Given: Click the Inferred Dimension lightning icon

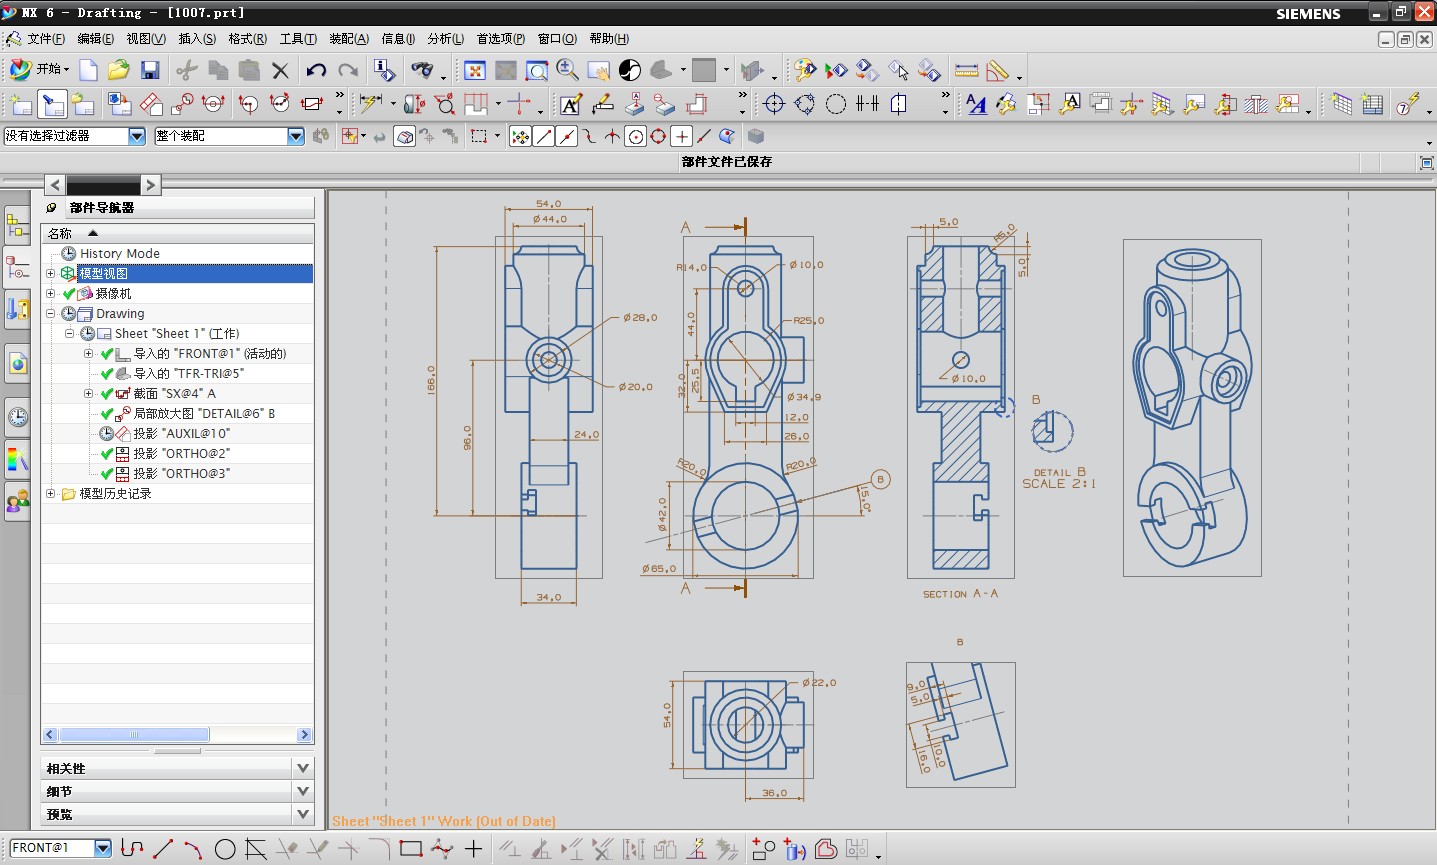Looking at the screenshot, I should (370, 104).
